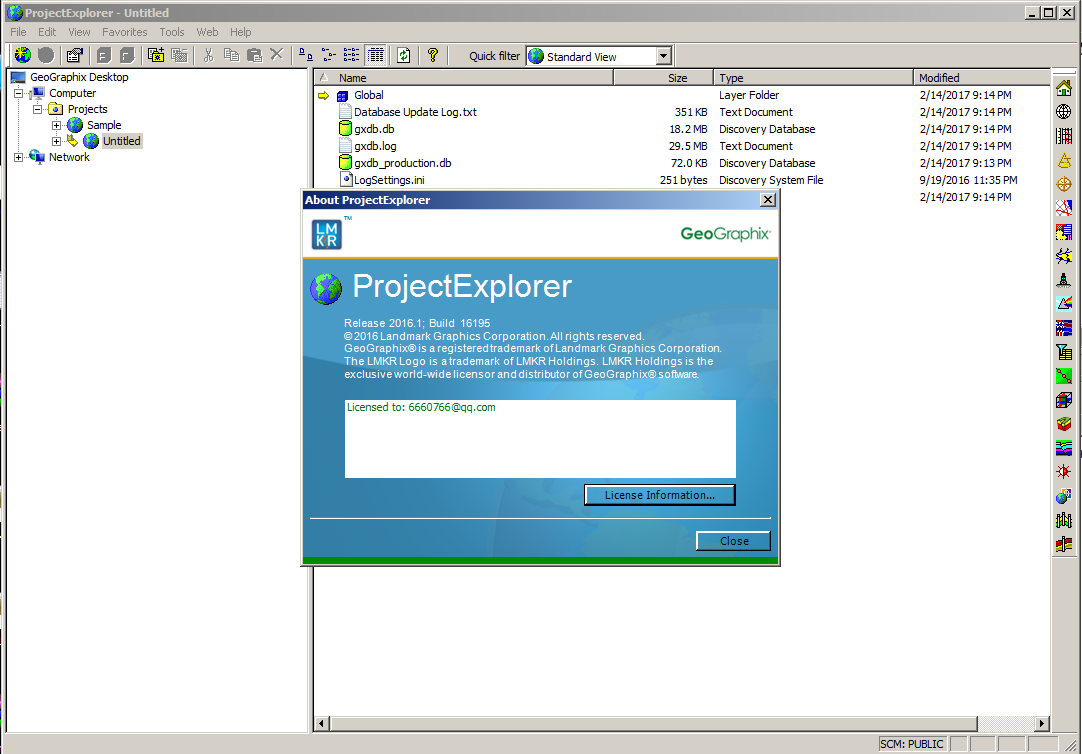Collapse the Computer tree node
The height and width of the screenshot is (754, 1082).
pyautogui.click(x=19, y=93)
